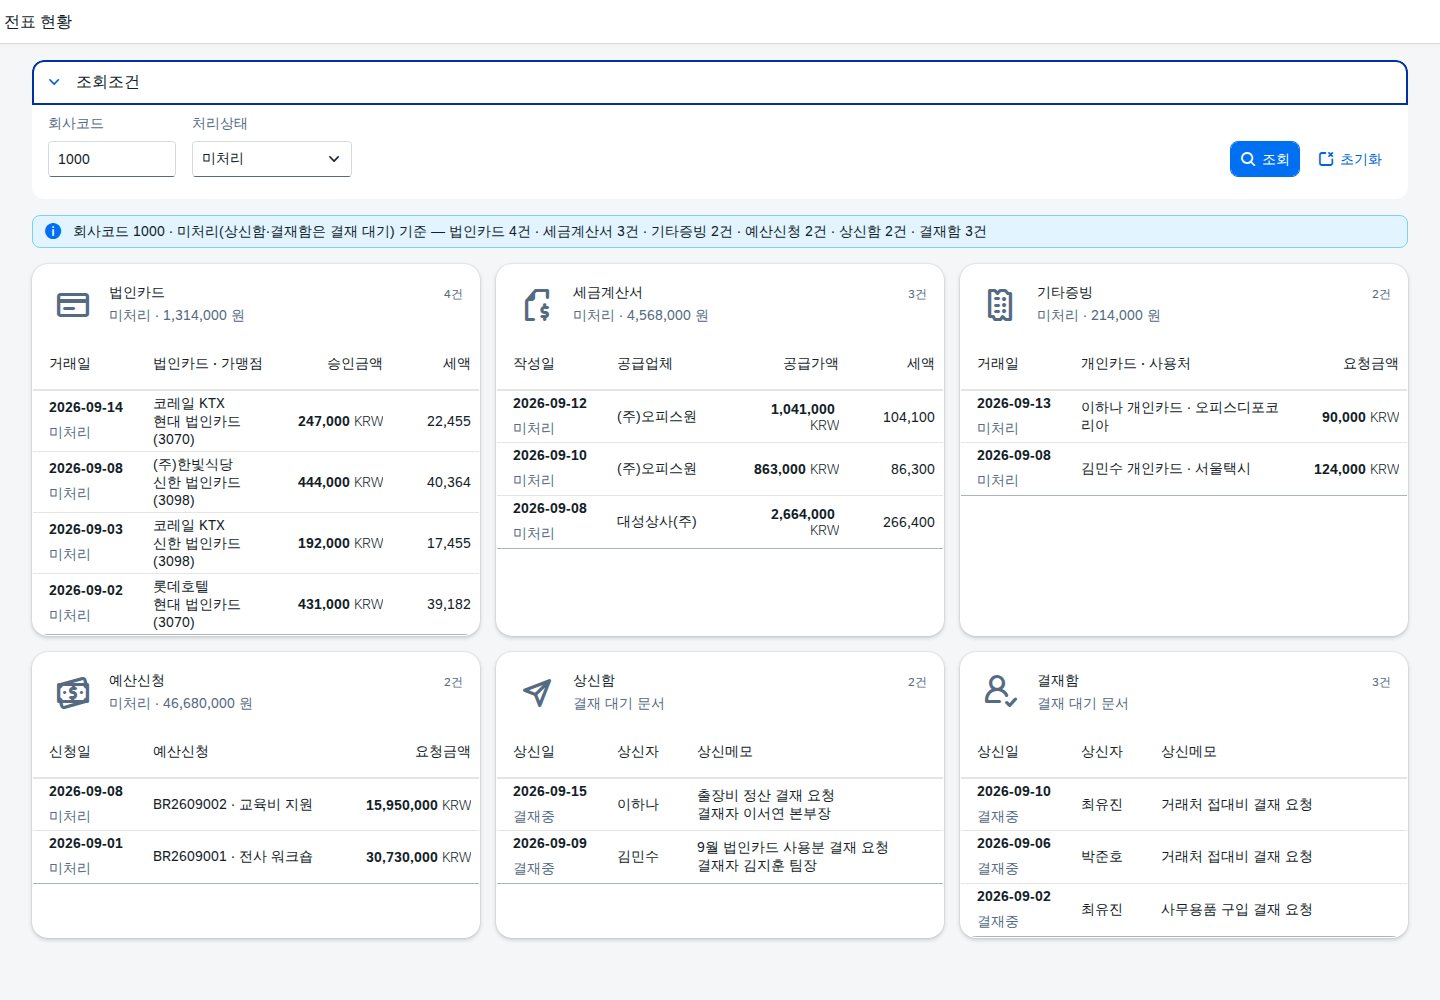Click the 863,000 KRW supply amount
The image size is (1440, 1000).
pyautogui.click(x=797, y=469)
